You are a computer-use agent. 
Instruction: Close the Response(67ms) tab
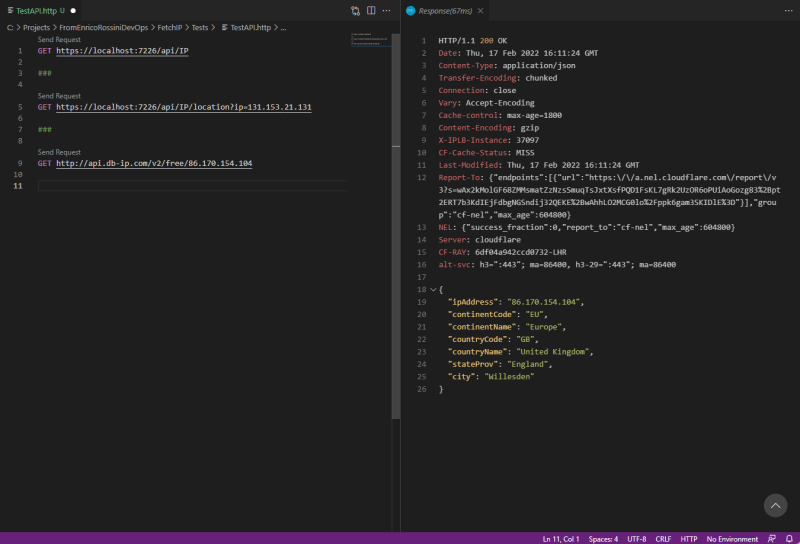480,11
